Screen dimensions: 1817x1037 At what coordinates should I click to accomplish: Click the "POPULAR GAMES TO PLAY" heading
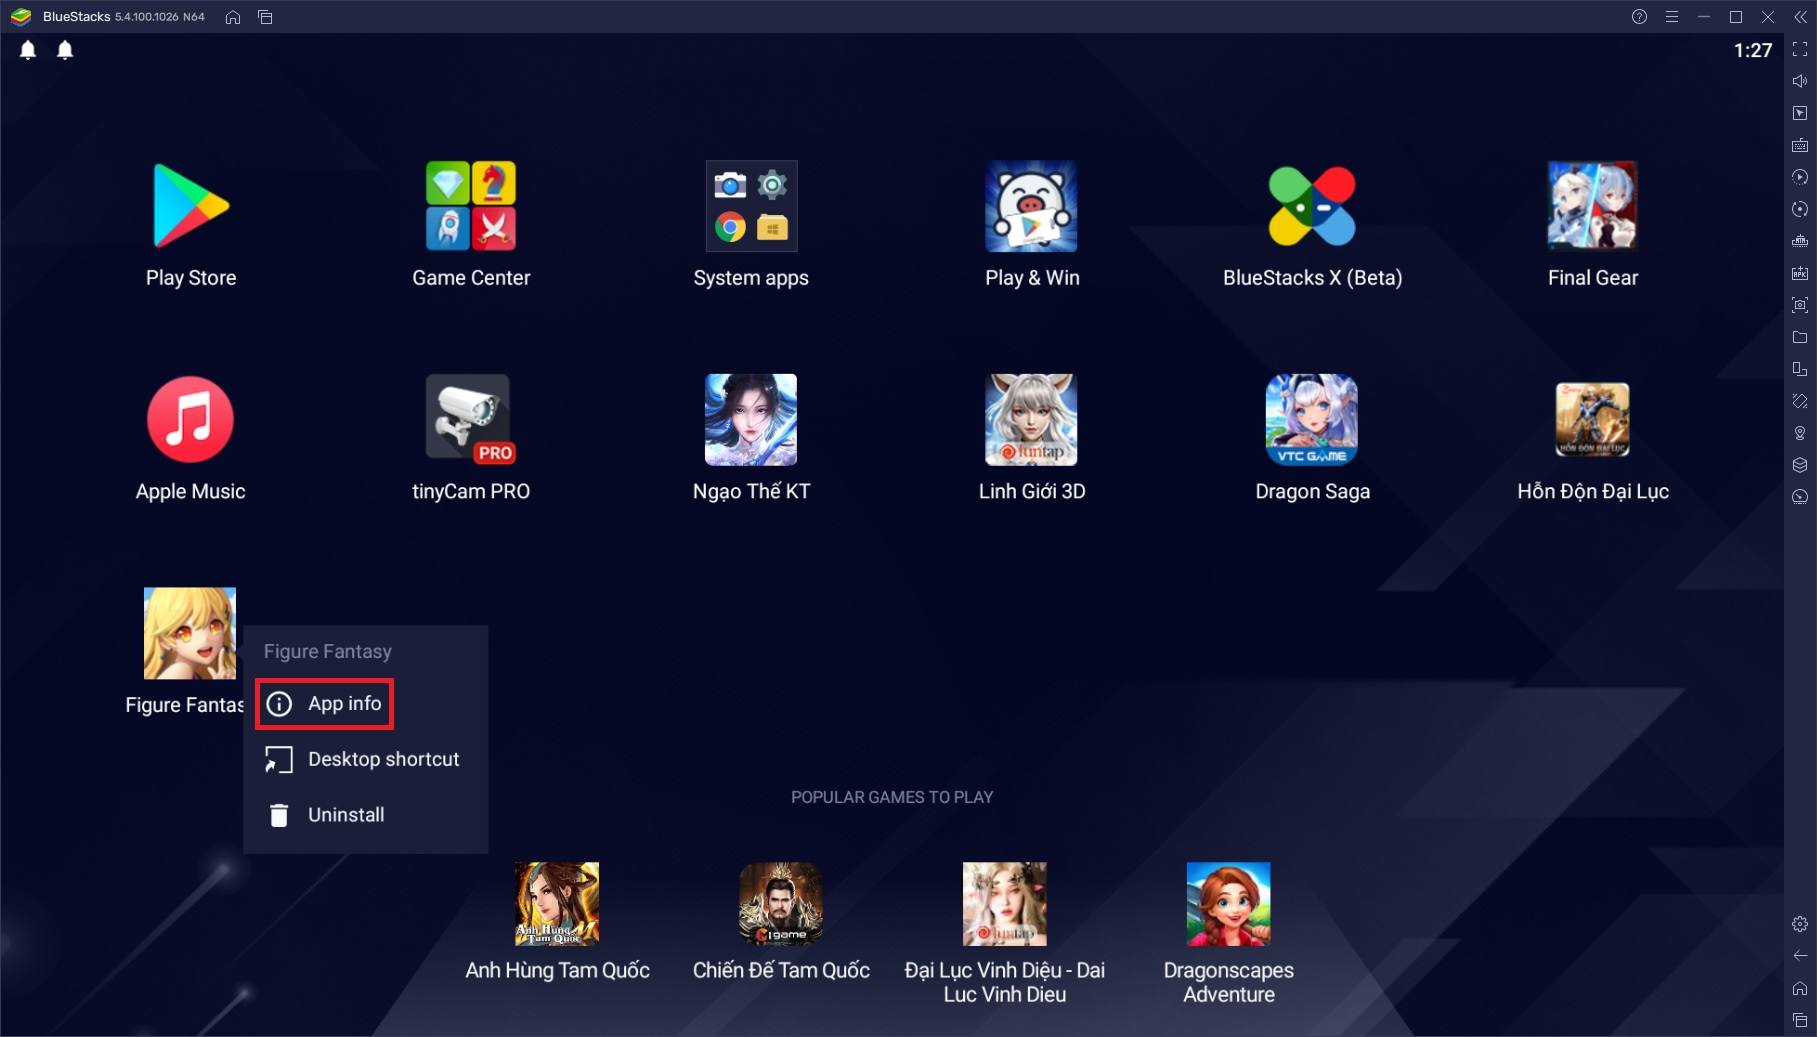tap(892, 797)
